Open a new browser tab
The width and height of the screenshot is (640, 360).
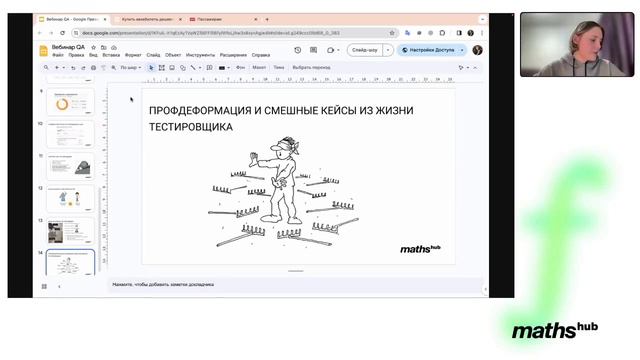(267, 19)
